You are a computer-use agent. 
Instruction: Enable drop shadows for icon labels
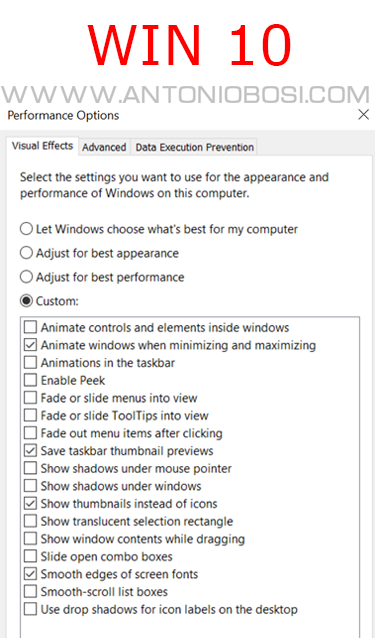pyautogui.click(x=31, y=609)
